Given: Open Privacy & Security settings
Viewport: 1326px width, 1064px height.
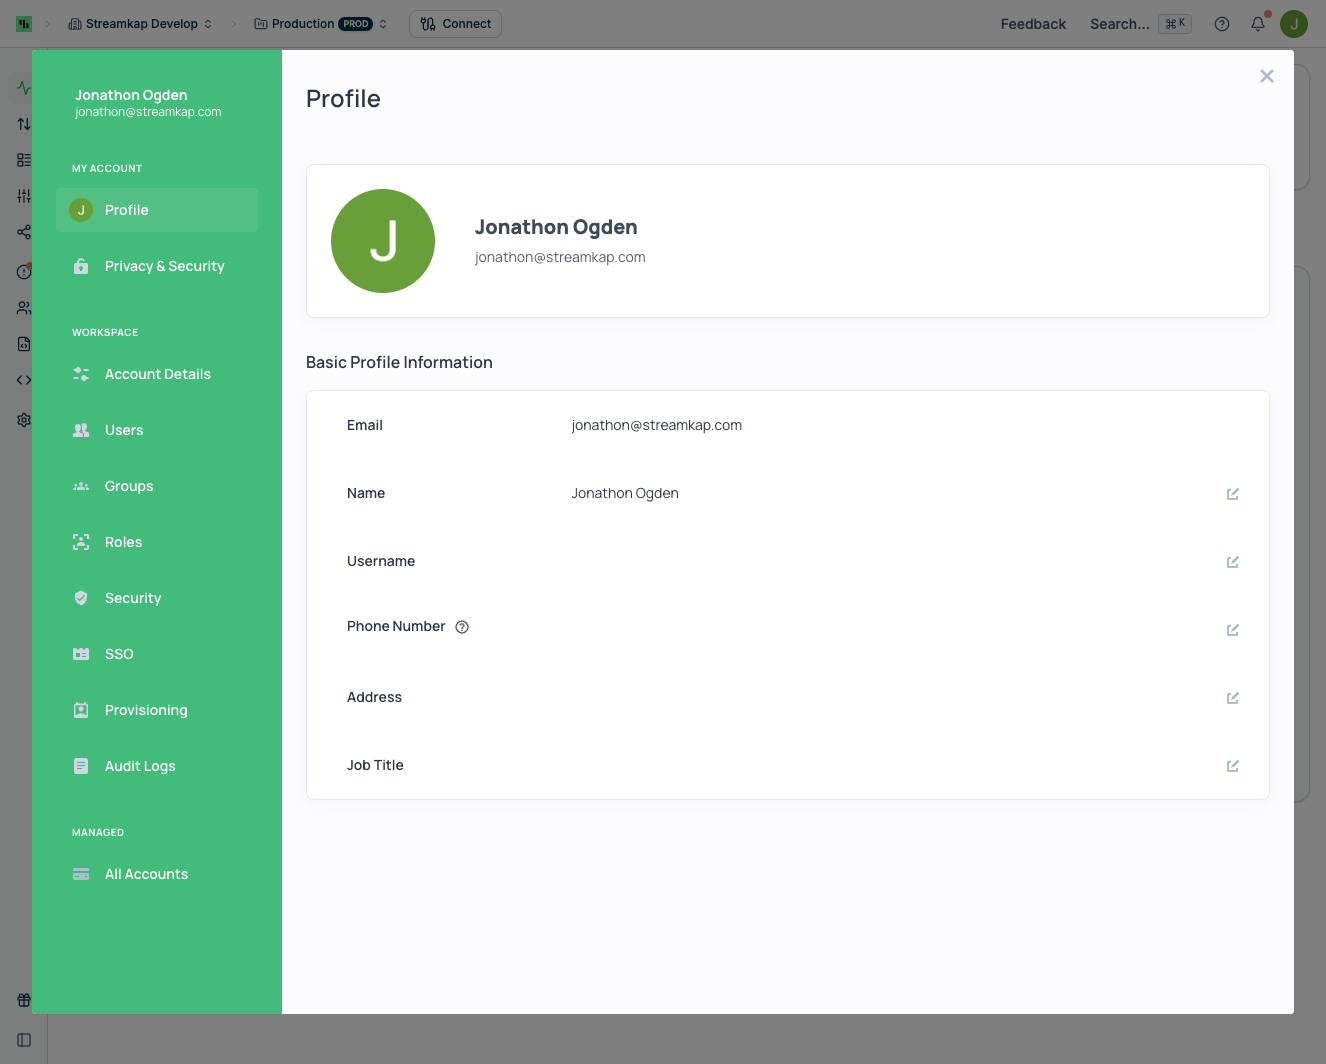Looking at the screenshot, I should [163, 265].
